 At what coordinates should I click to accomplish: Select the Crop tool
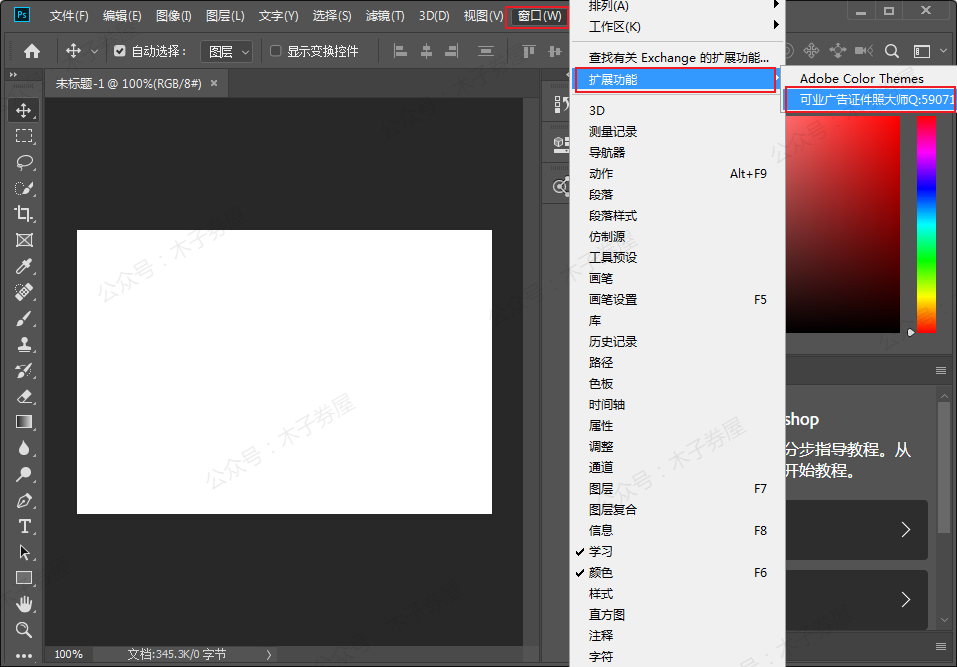tap(24, 214)
